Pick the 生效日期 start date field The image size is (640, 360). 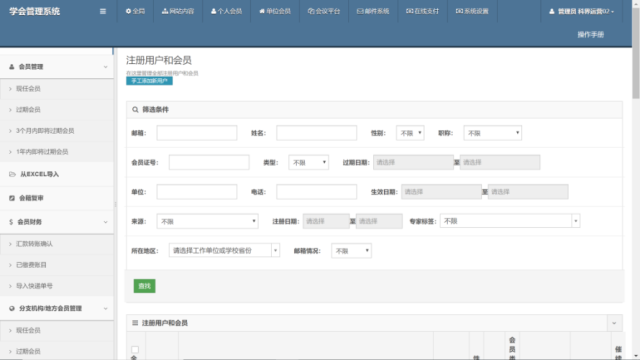[441, 192]
